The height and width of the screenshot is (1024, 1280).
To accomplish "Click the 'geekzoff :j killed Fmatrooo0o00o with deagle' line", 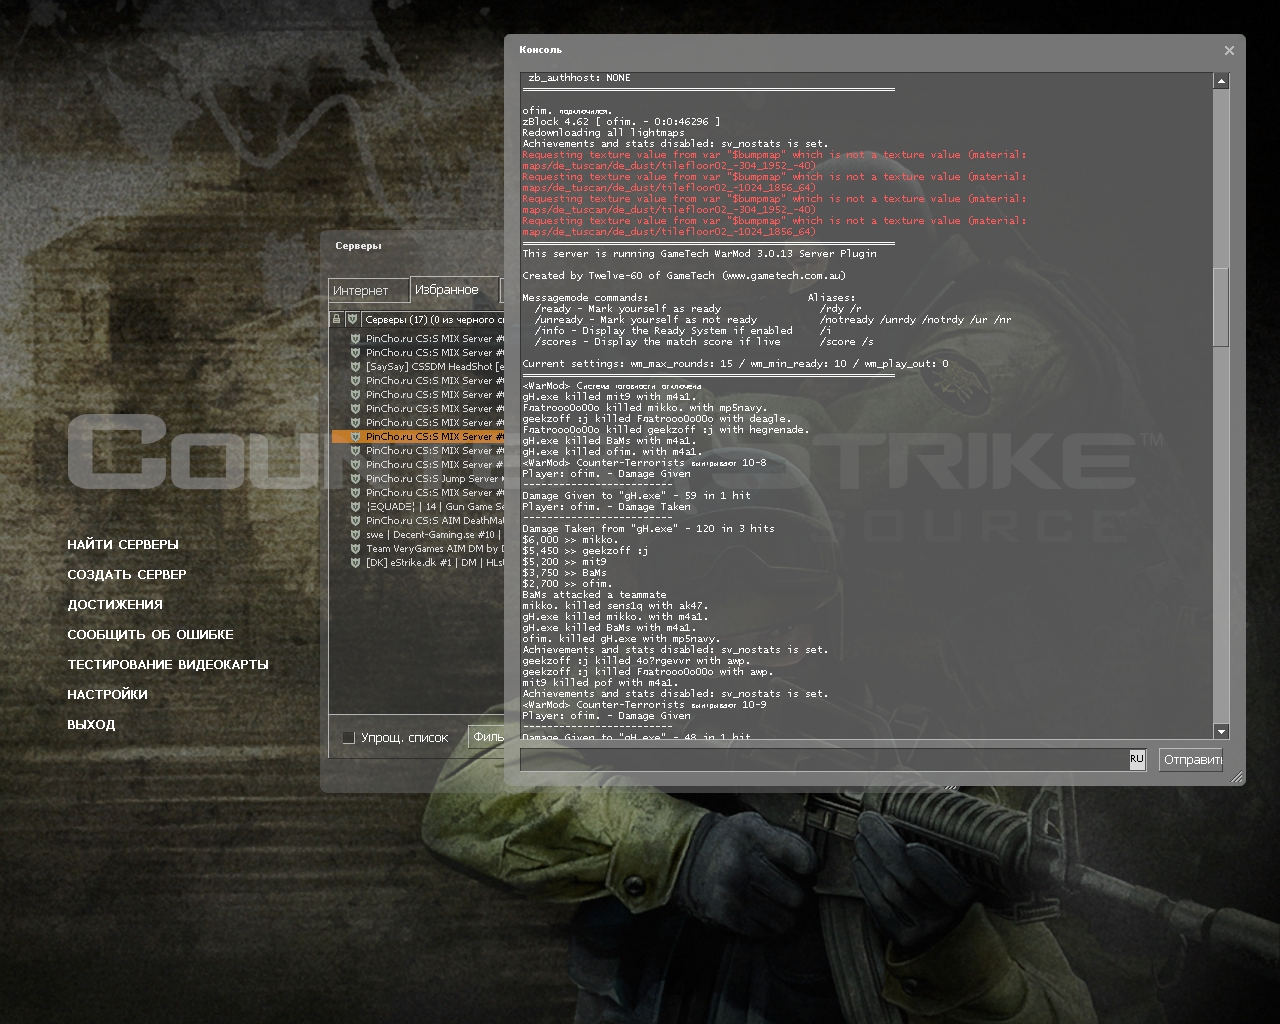I will click(x=657, y=419).
